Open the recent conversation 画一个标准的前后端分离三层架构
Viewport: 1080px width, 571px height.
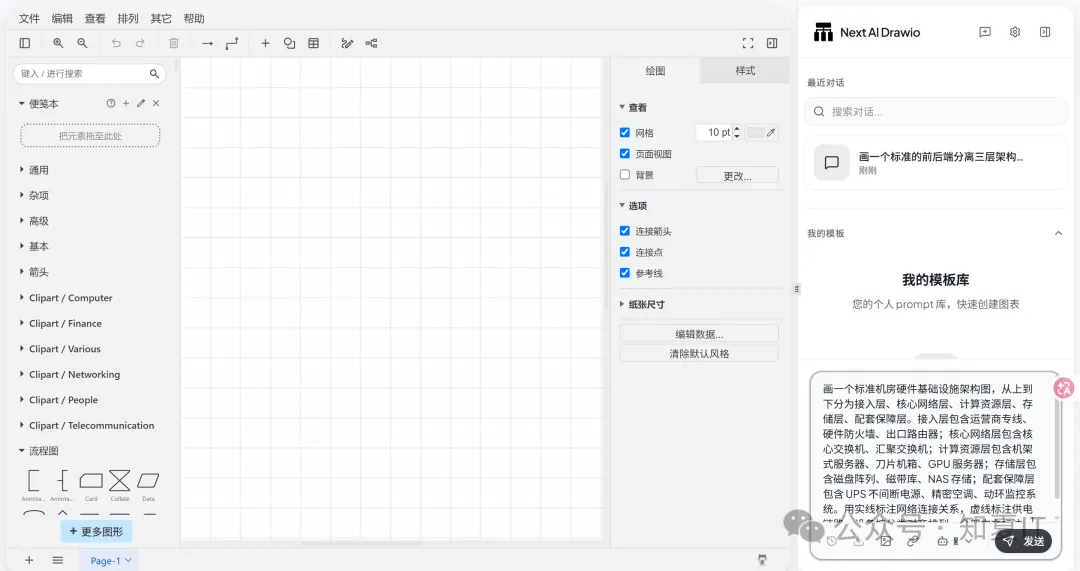pyautogui.click(x=936, y=163)
